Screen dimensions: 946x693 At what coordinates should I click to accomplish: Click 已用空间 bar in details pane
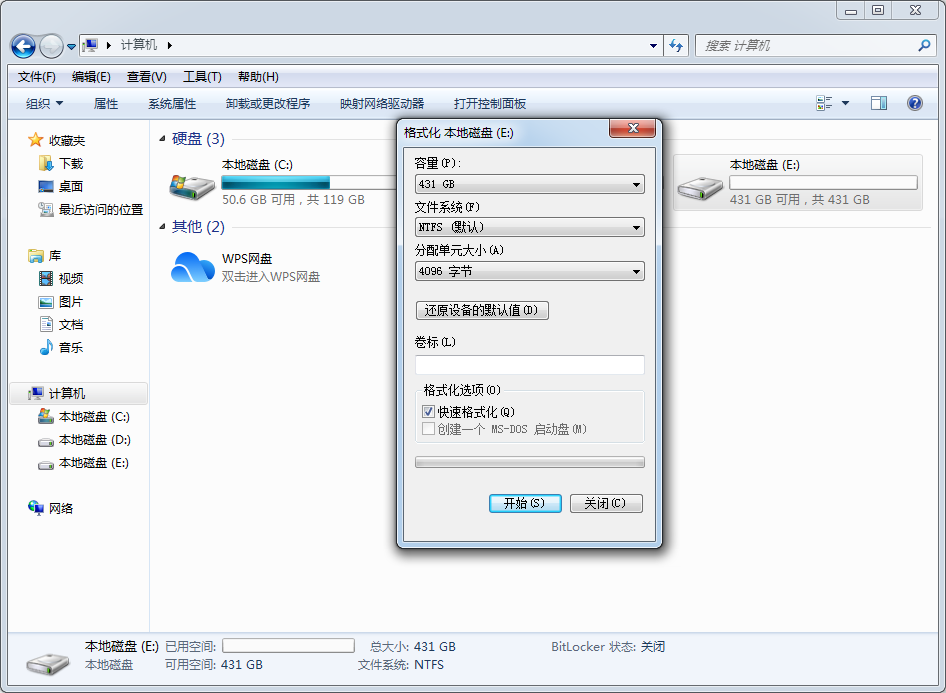pyautogui.click(x=288, y=646)
